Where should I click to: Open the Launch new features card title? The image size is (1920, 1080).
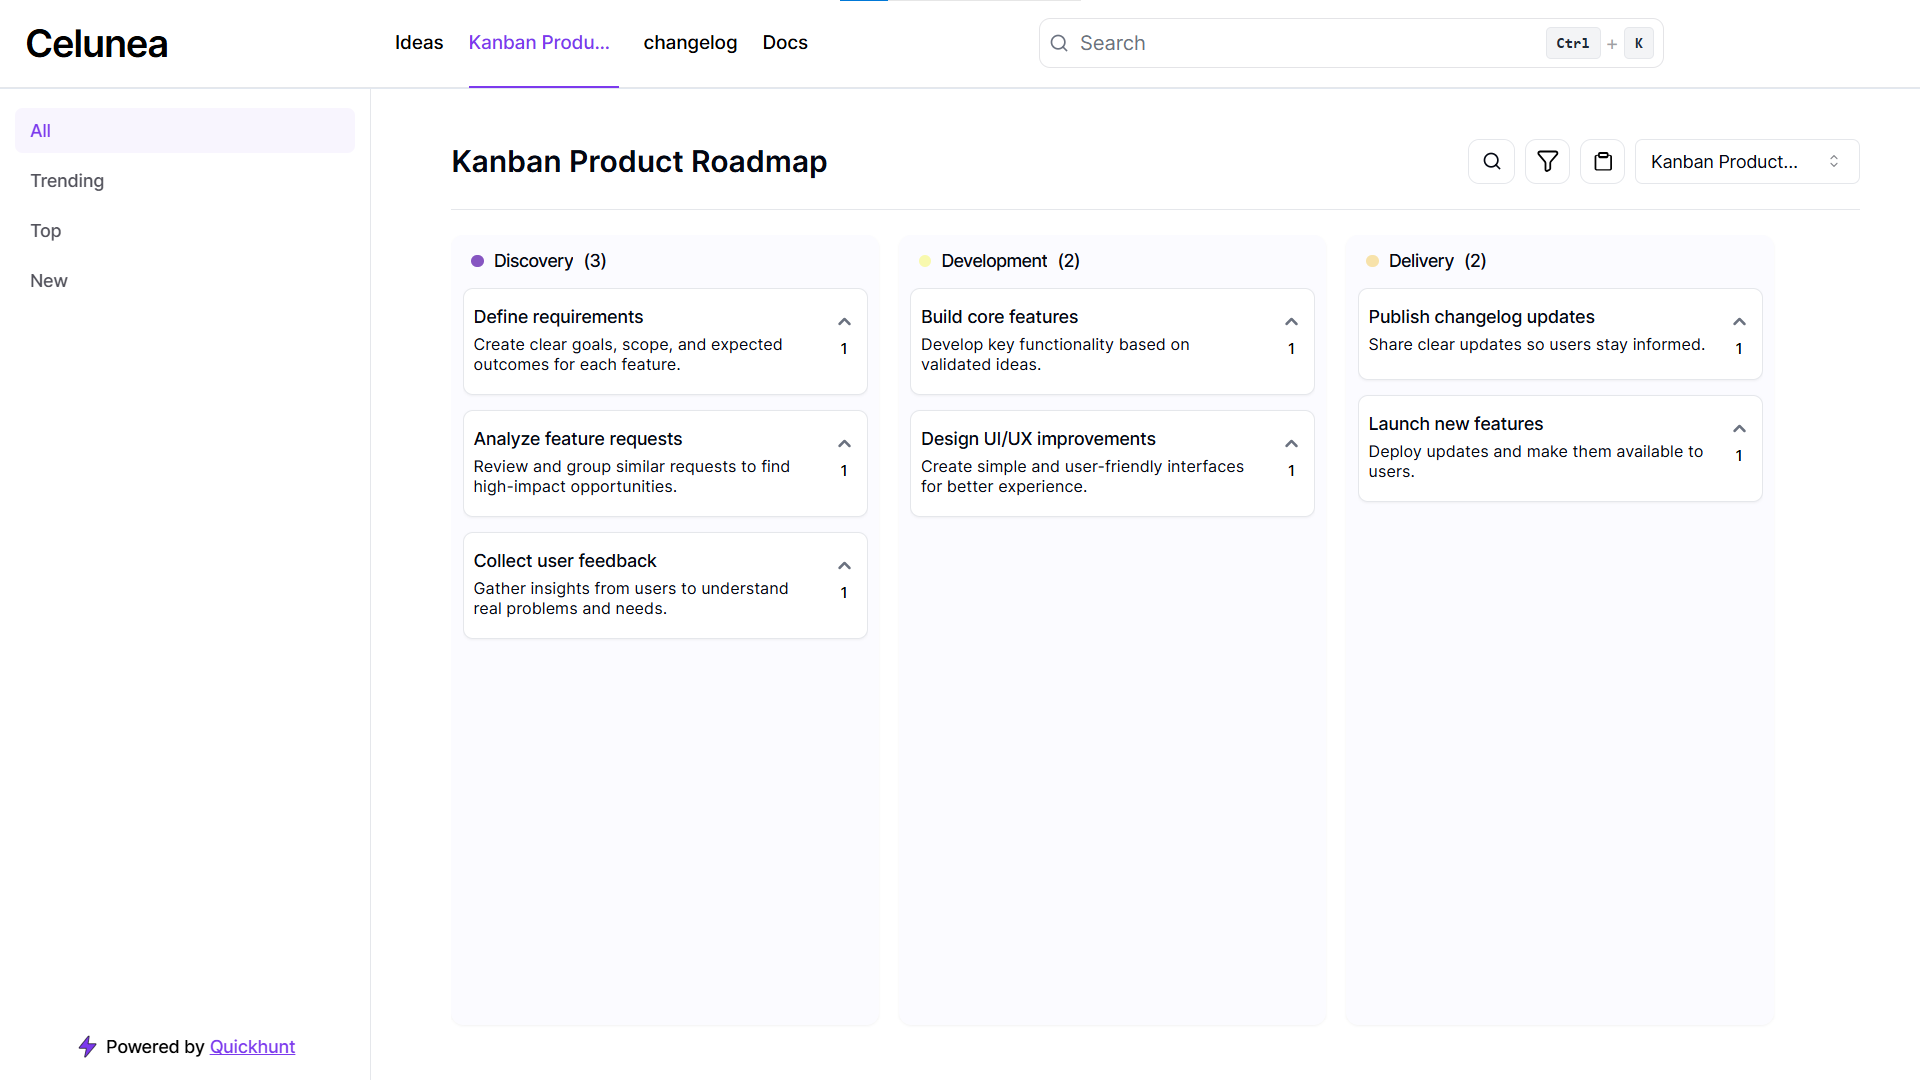point(1456,424)
